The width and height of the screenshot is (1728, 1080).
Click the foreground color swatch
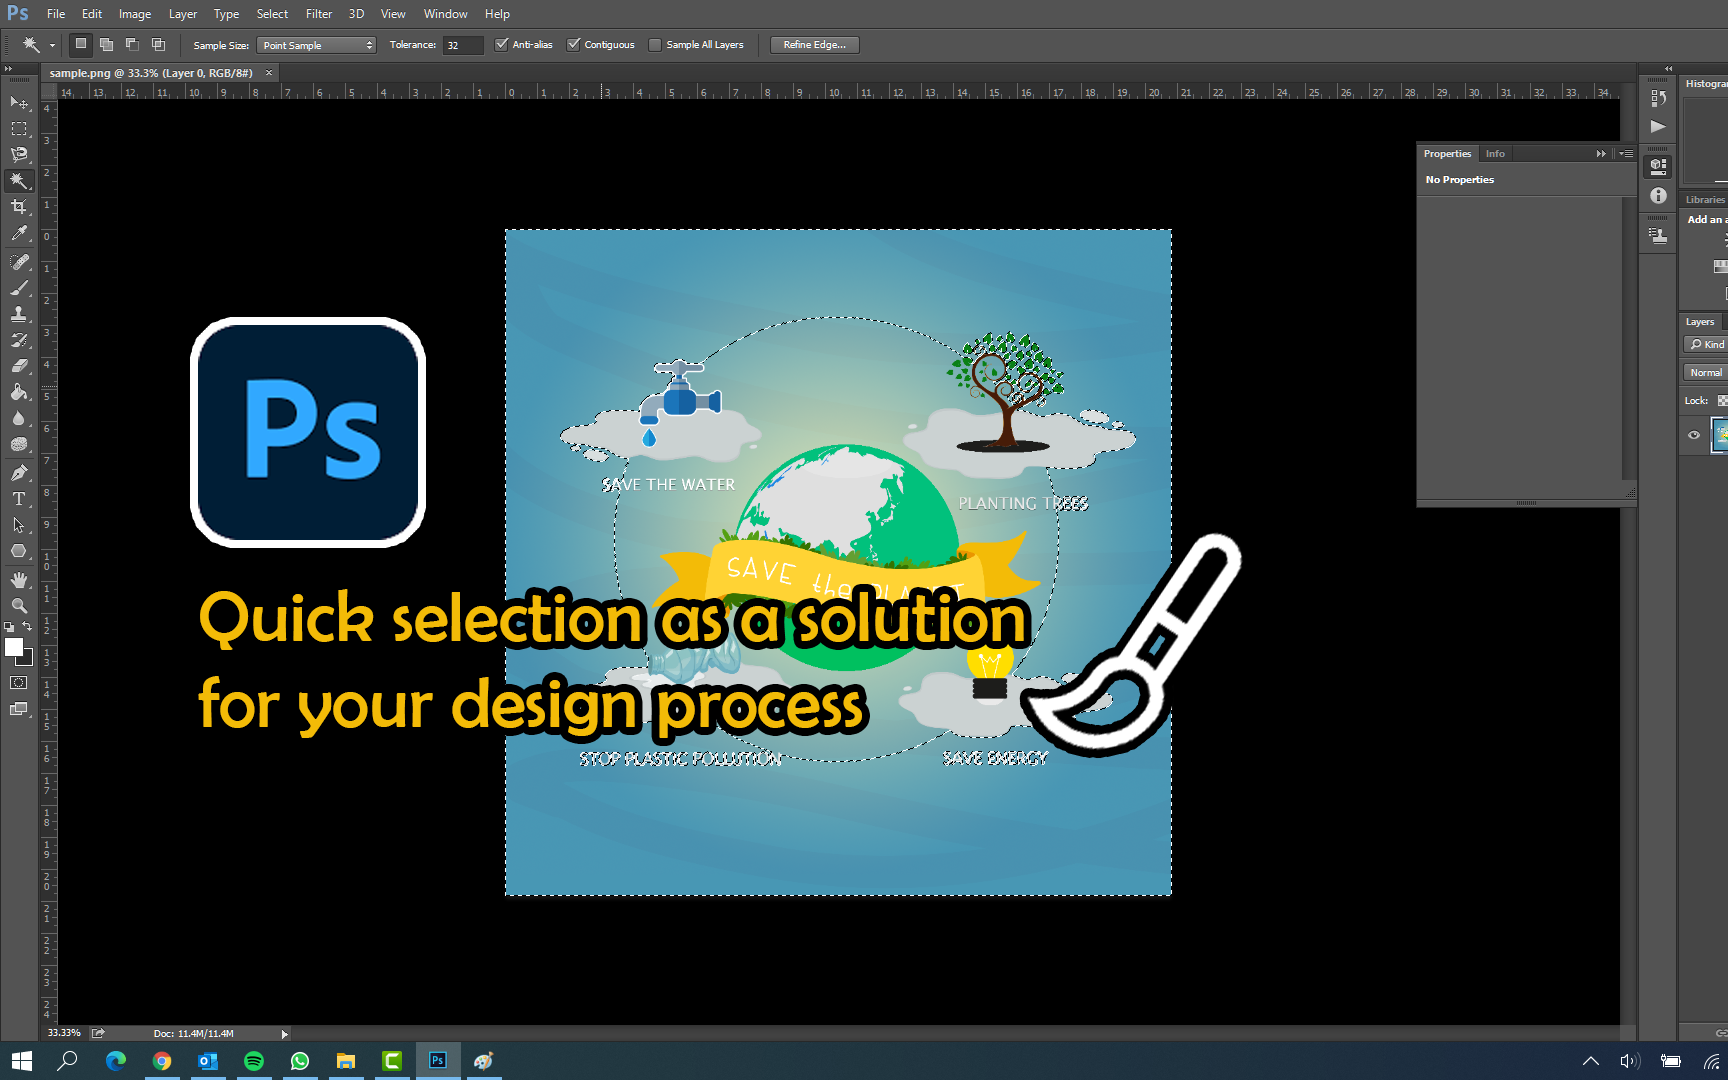point(15,648)
